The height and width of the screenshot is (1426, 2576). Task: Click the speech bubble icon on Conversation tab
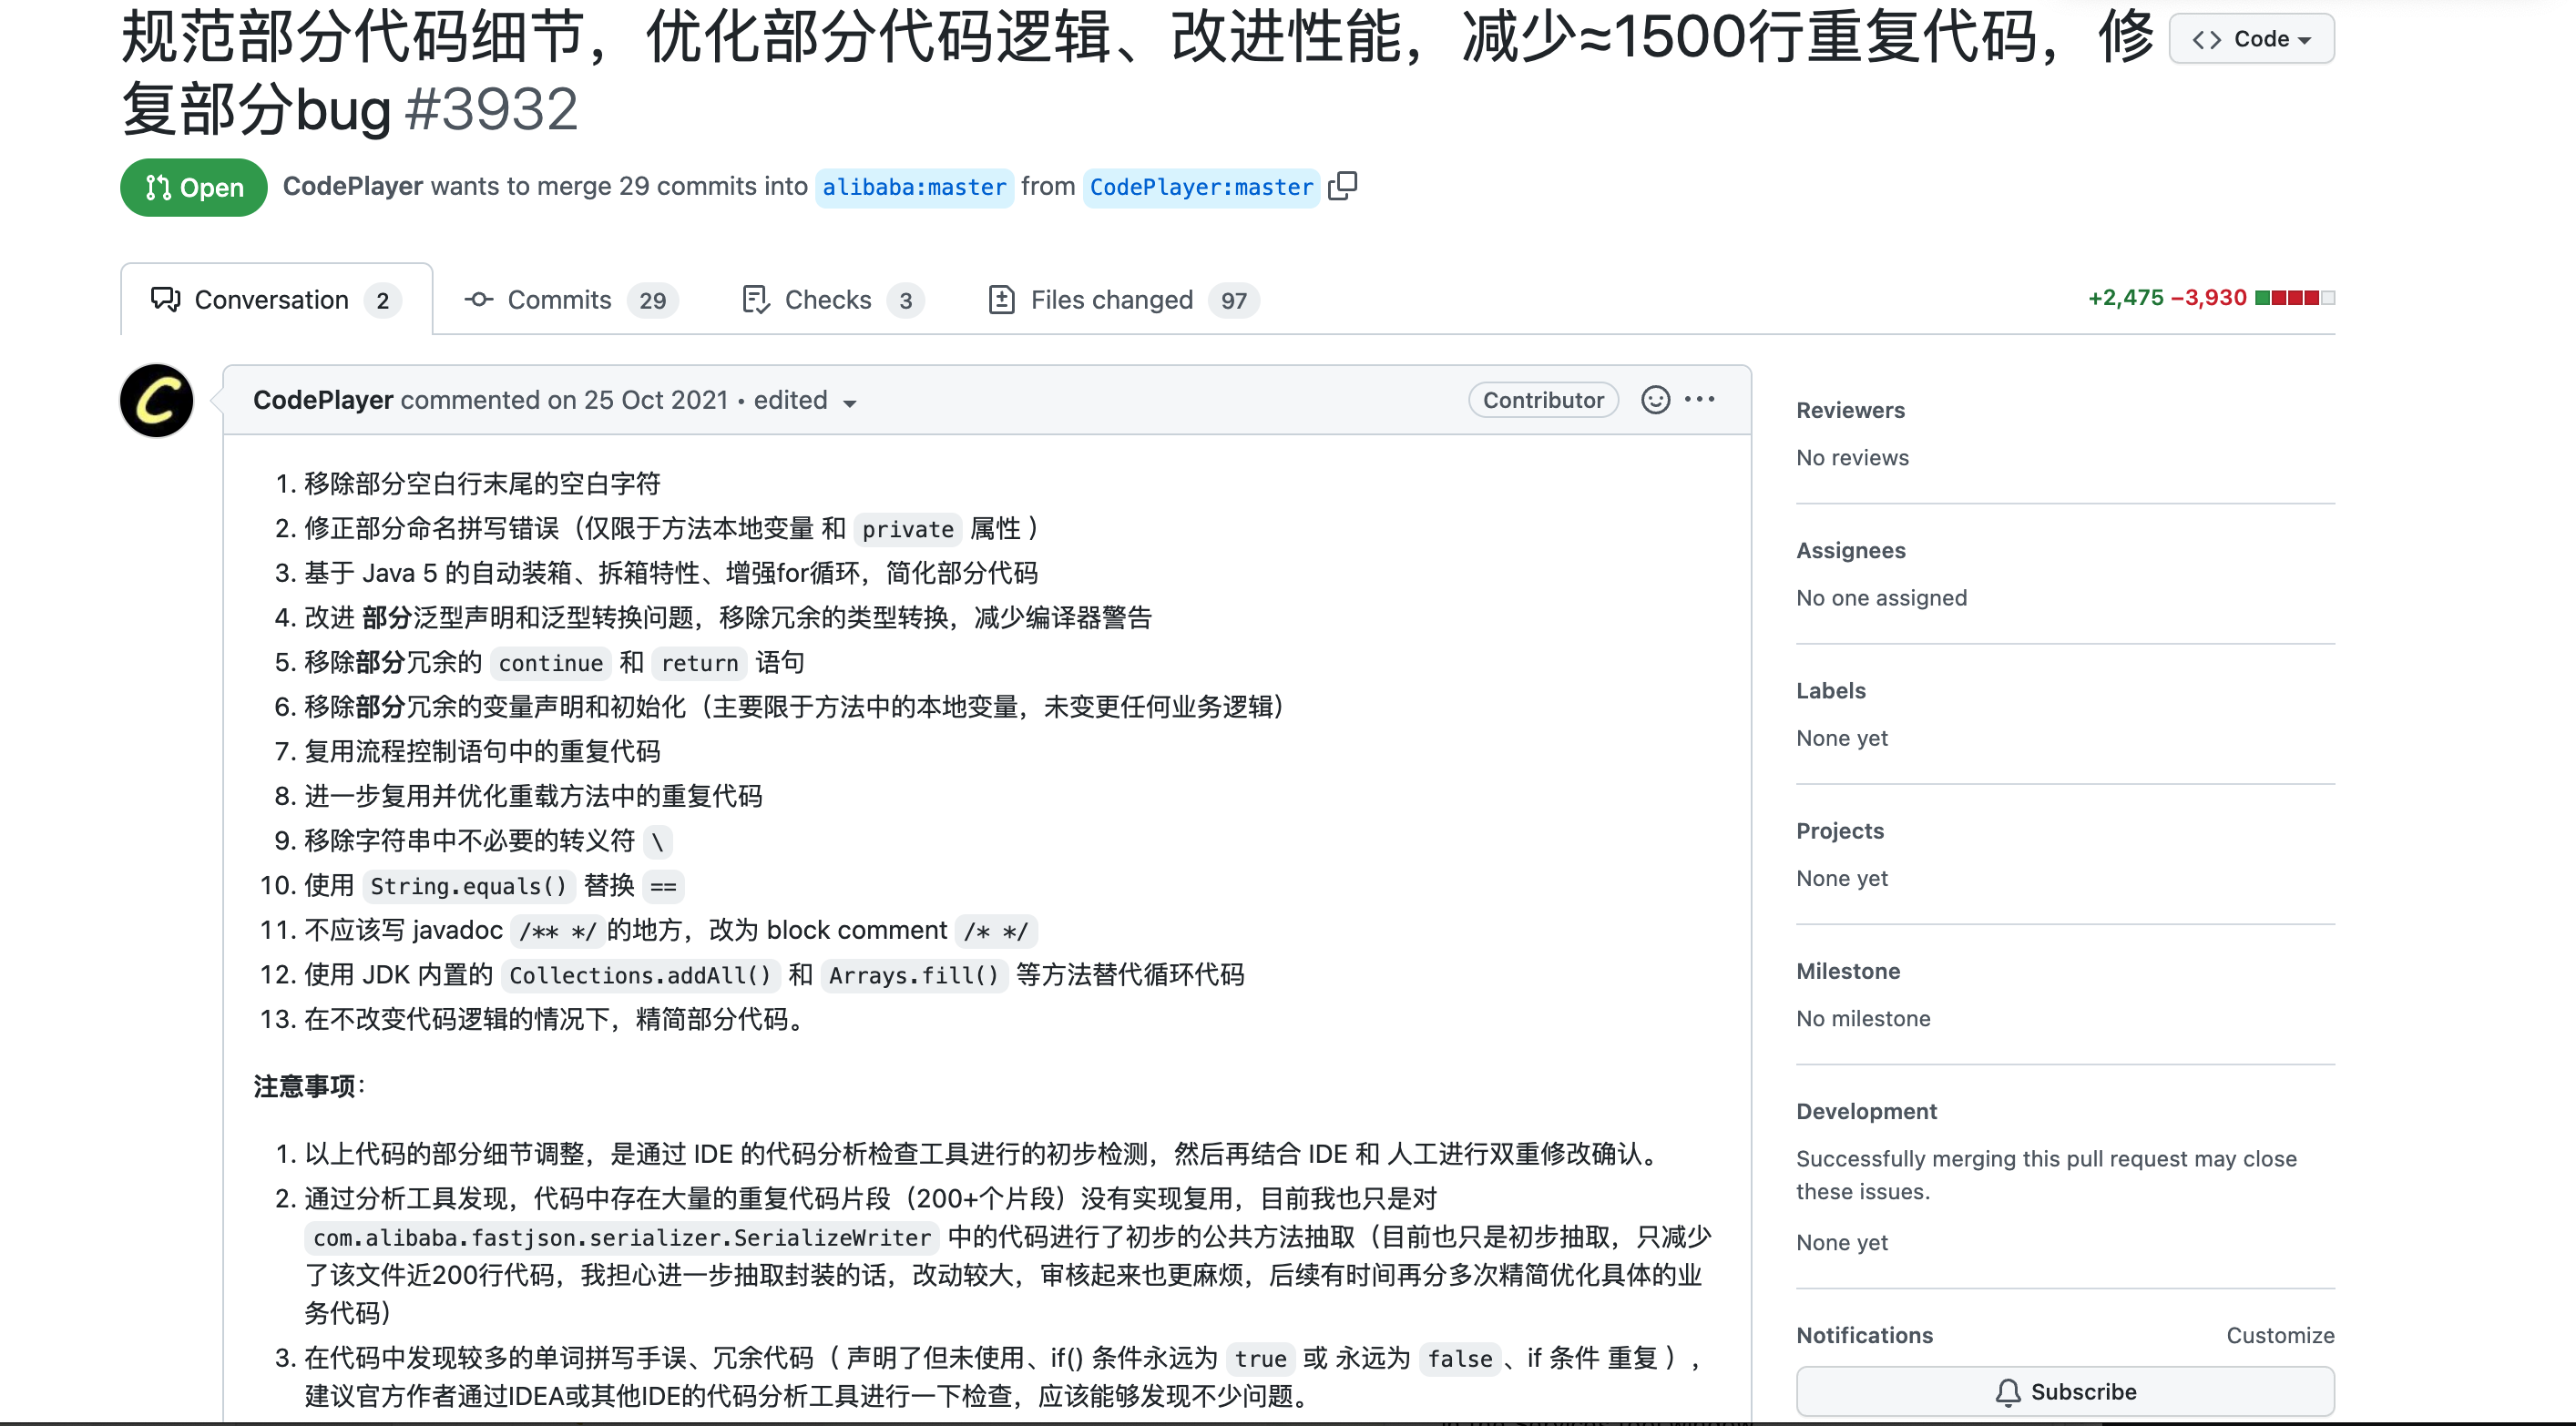pyautogui.click(x=165, y=299)
